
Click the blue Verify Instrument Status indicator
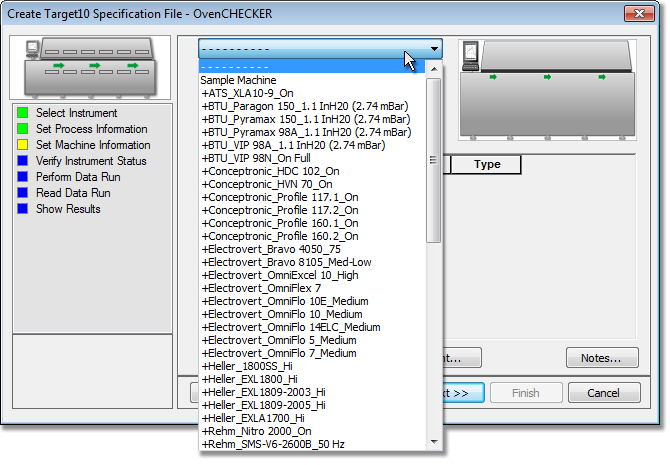[x=23, y=161]
